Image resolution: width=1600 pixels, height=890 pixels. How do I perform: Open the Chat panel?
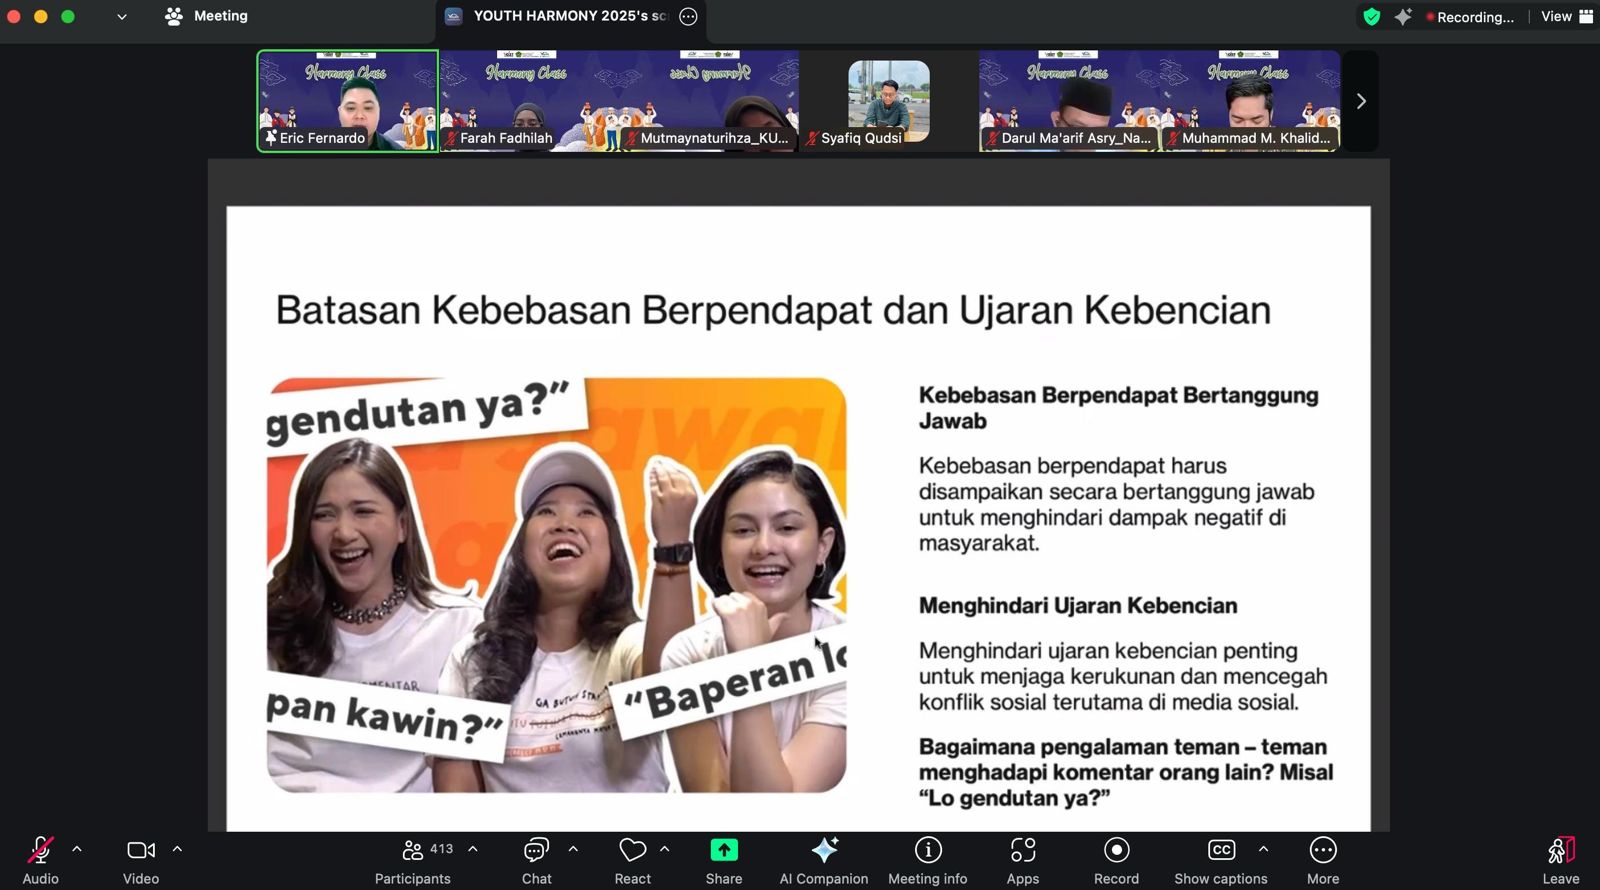point(536,850)
